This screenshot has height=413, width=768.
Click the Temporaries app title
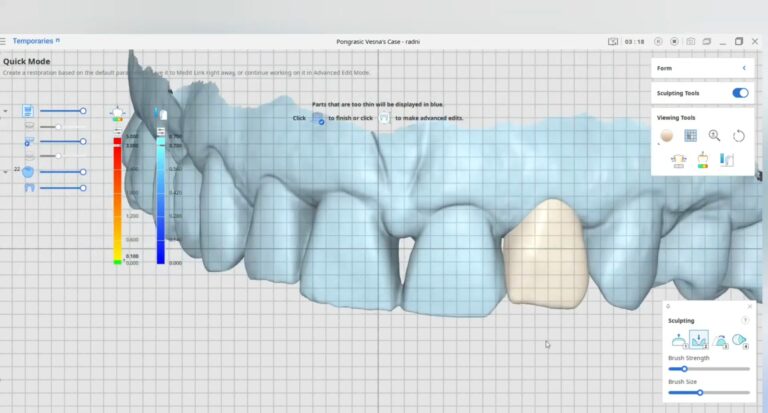click(x=33, y=41)
